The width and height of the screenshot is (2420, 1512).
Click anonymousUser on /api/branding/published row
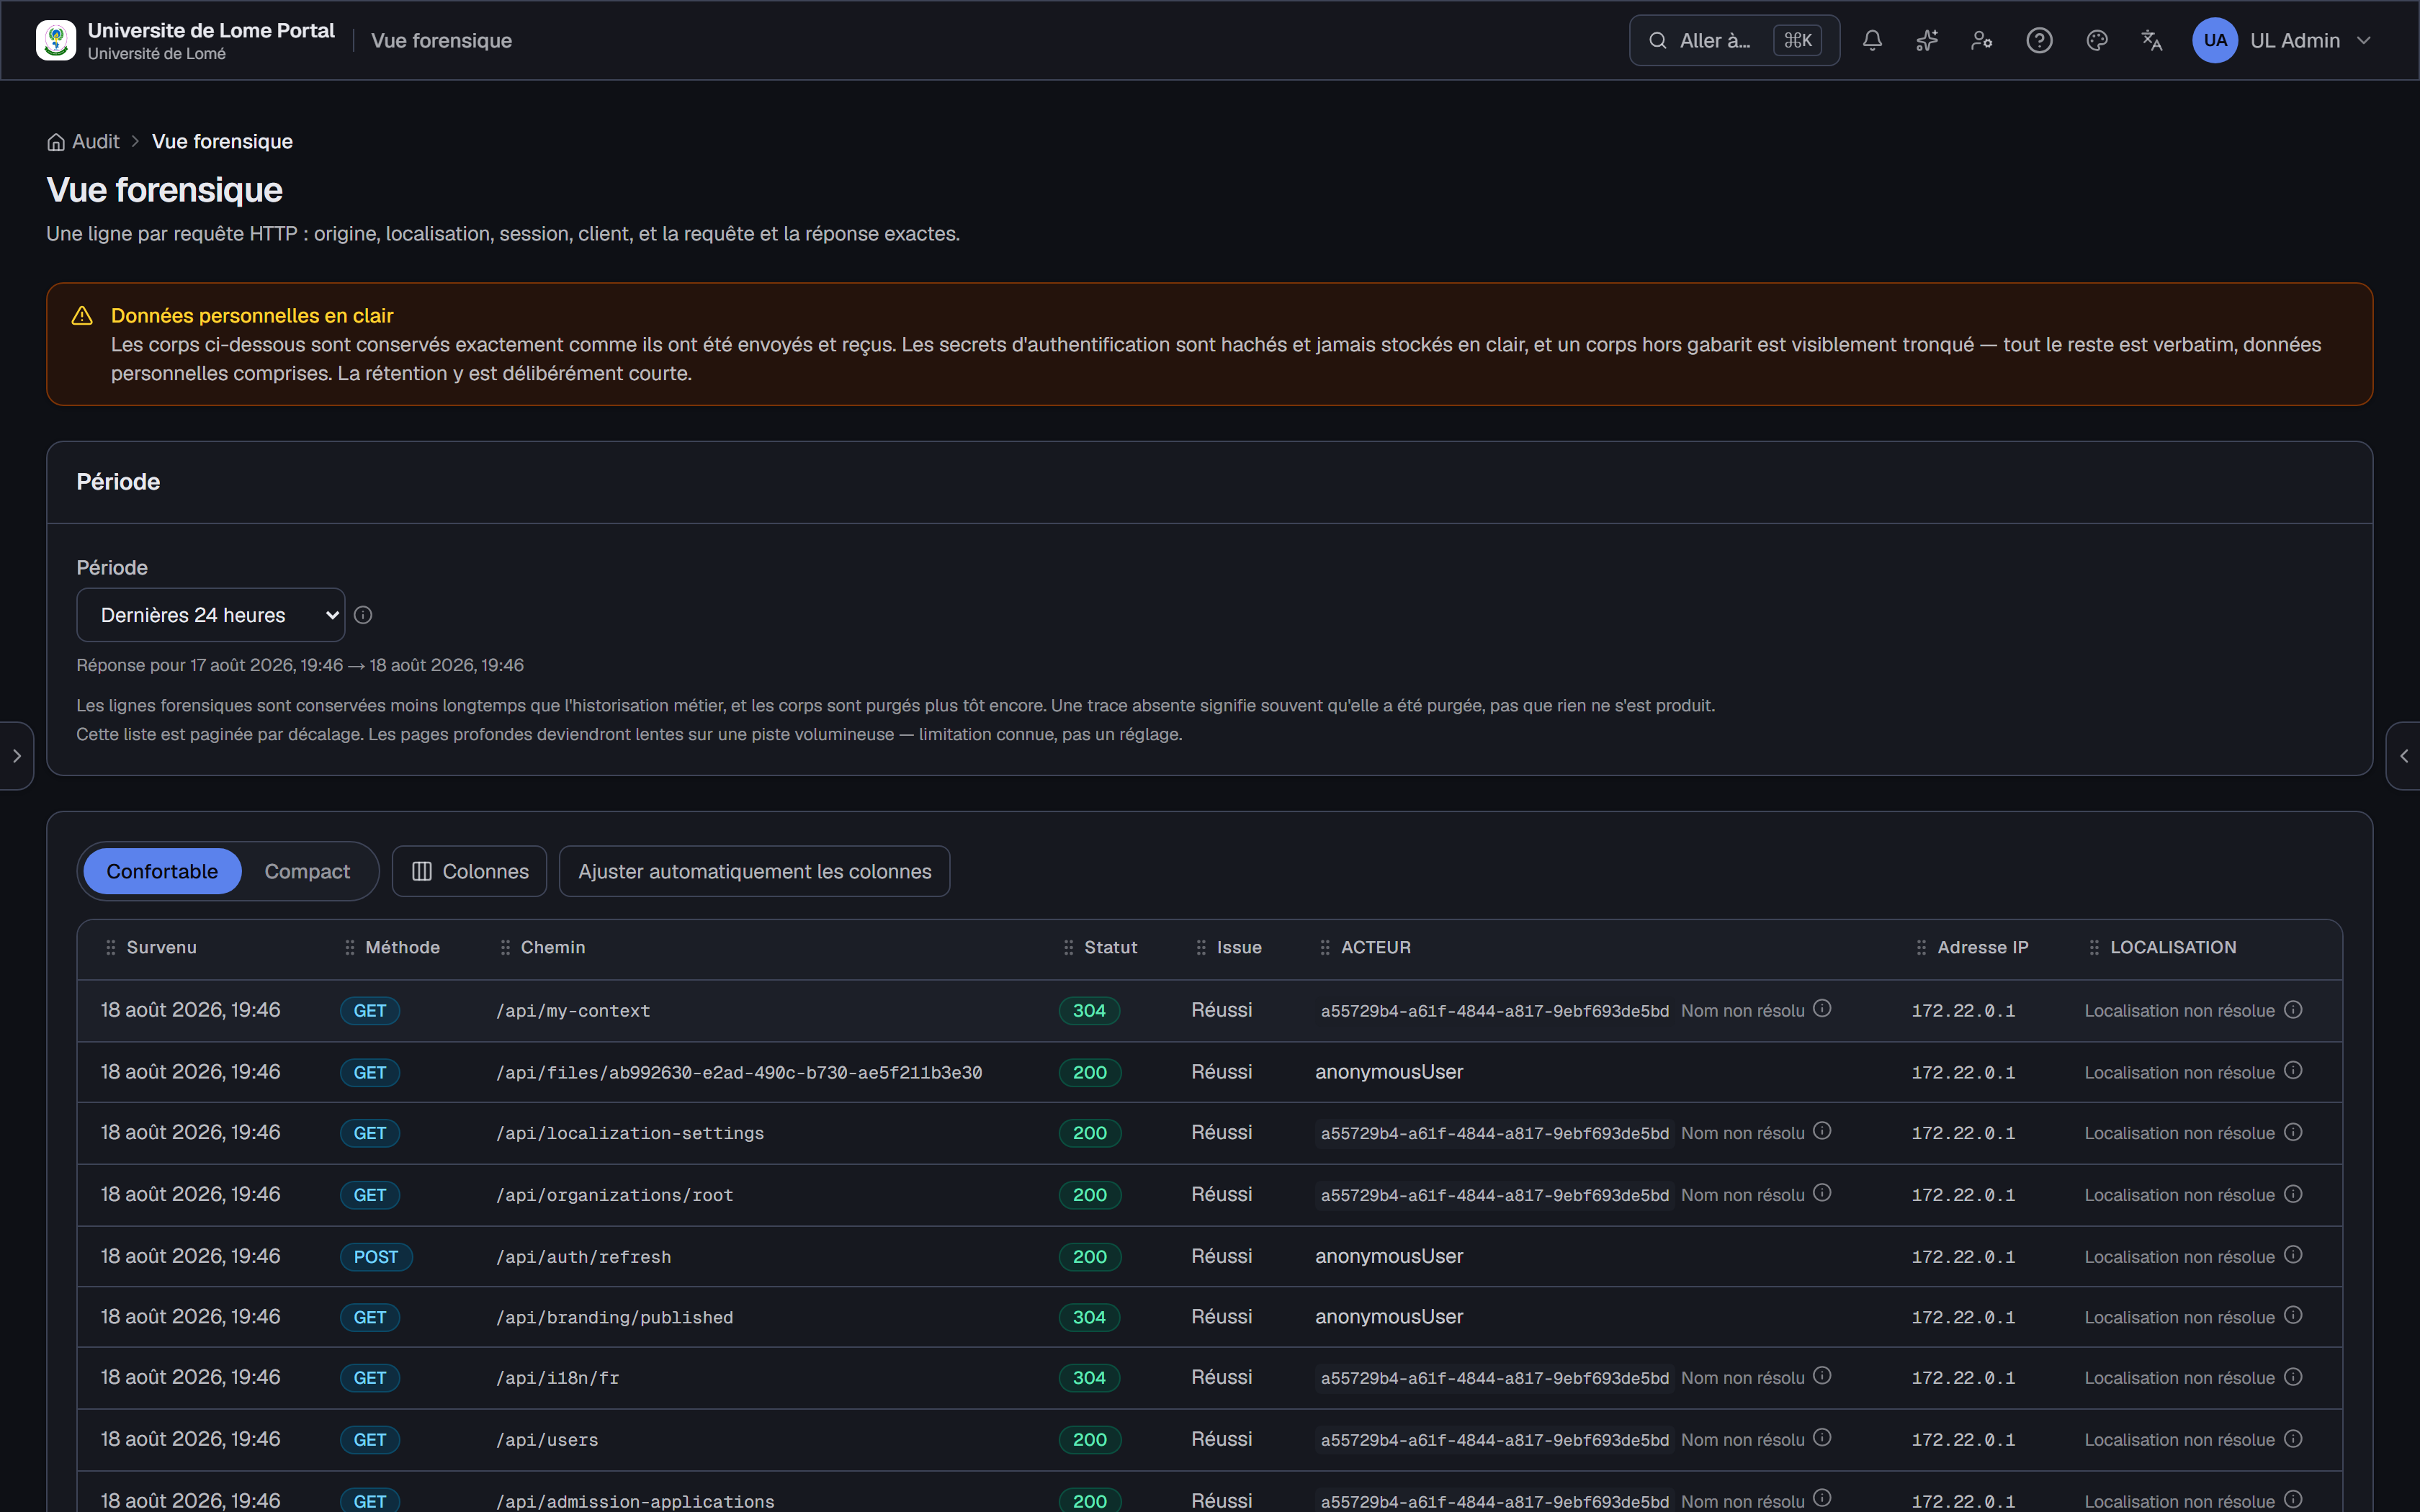pos(1389,1317)
